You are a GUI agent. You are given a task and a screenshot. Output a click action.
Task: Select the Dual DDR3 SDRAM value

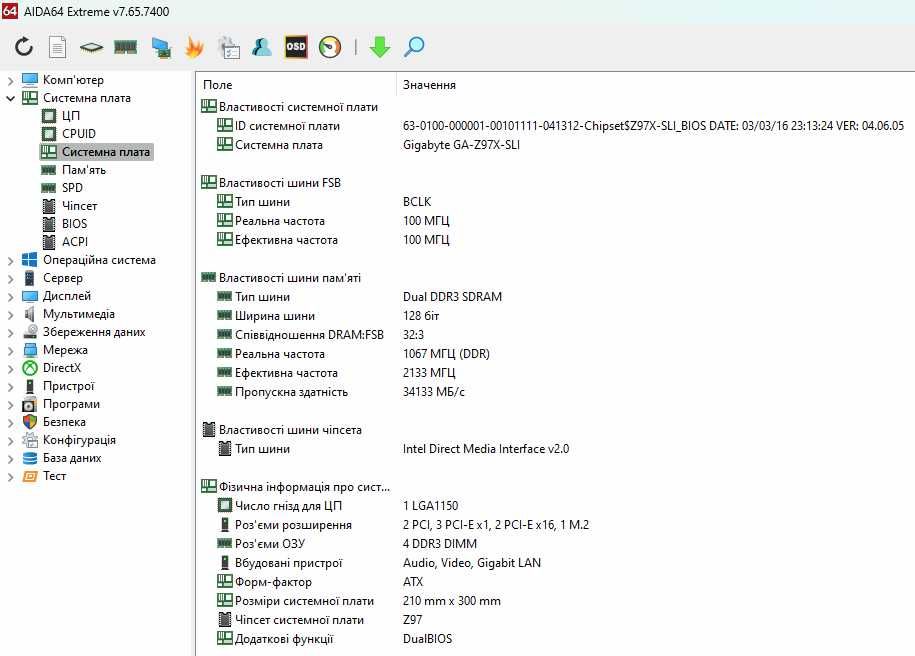452,296
